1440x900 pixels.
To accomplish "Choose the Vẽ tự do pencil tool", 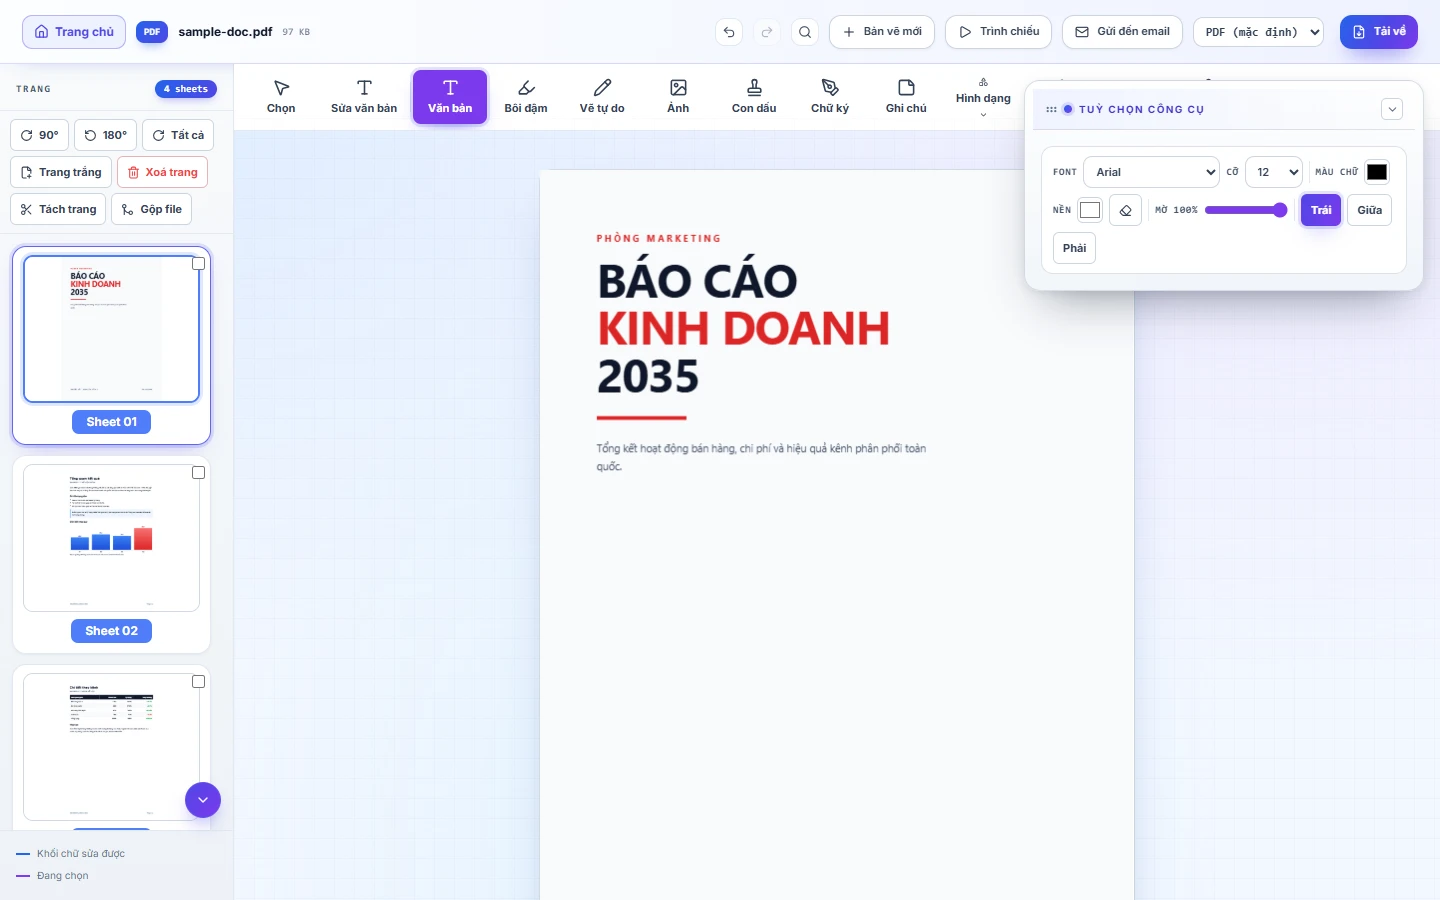I will (x=602, y=97).
